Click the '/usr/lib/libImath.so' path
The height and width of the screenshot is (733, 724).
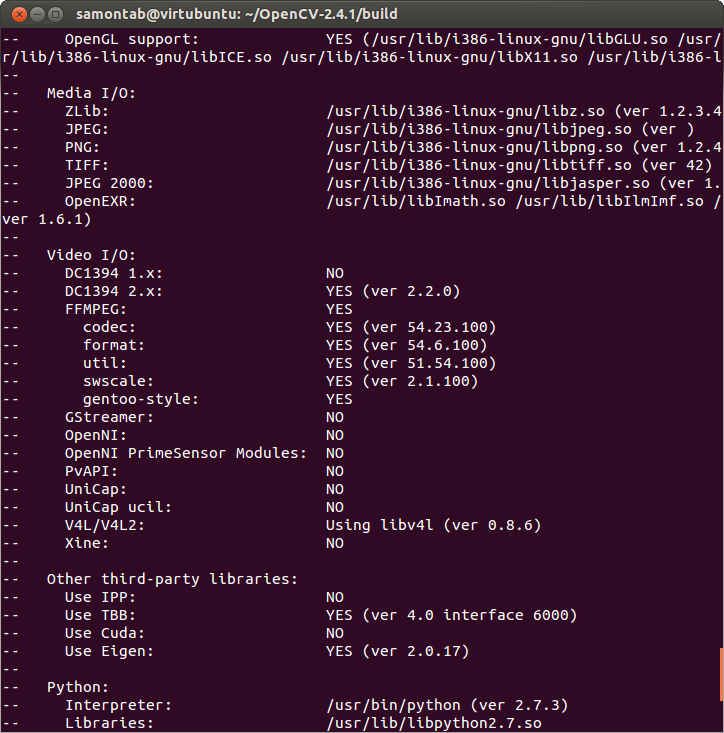[x=416, y=201]
